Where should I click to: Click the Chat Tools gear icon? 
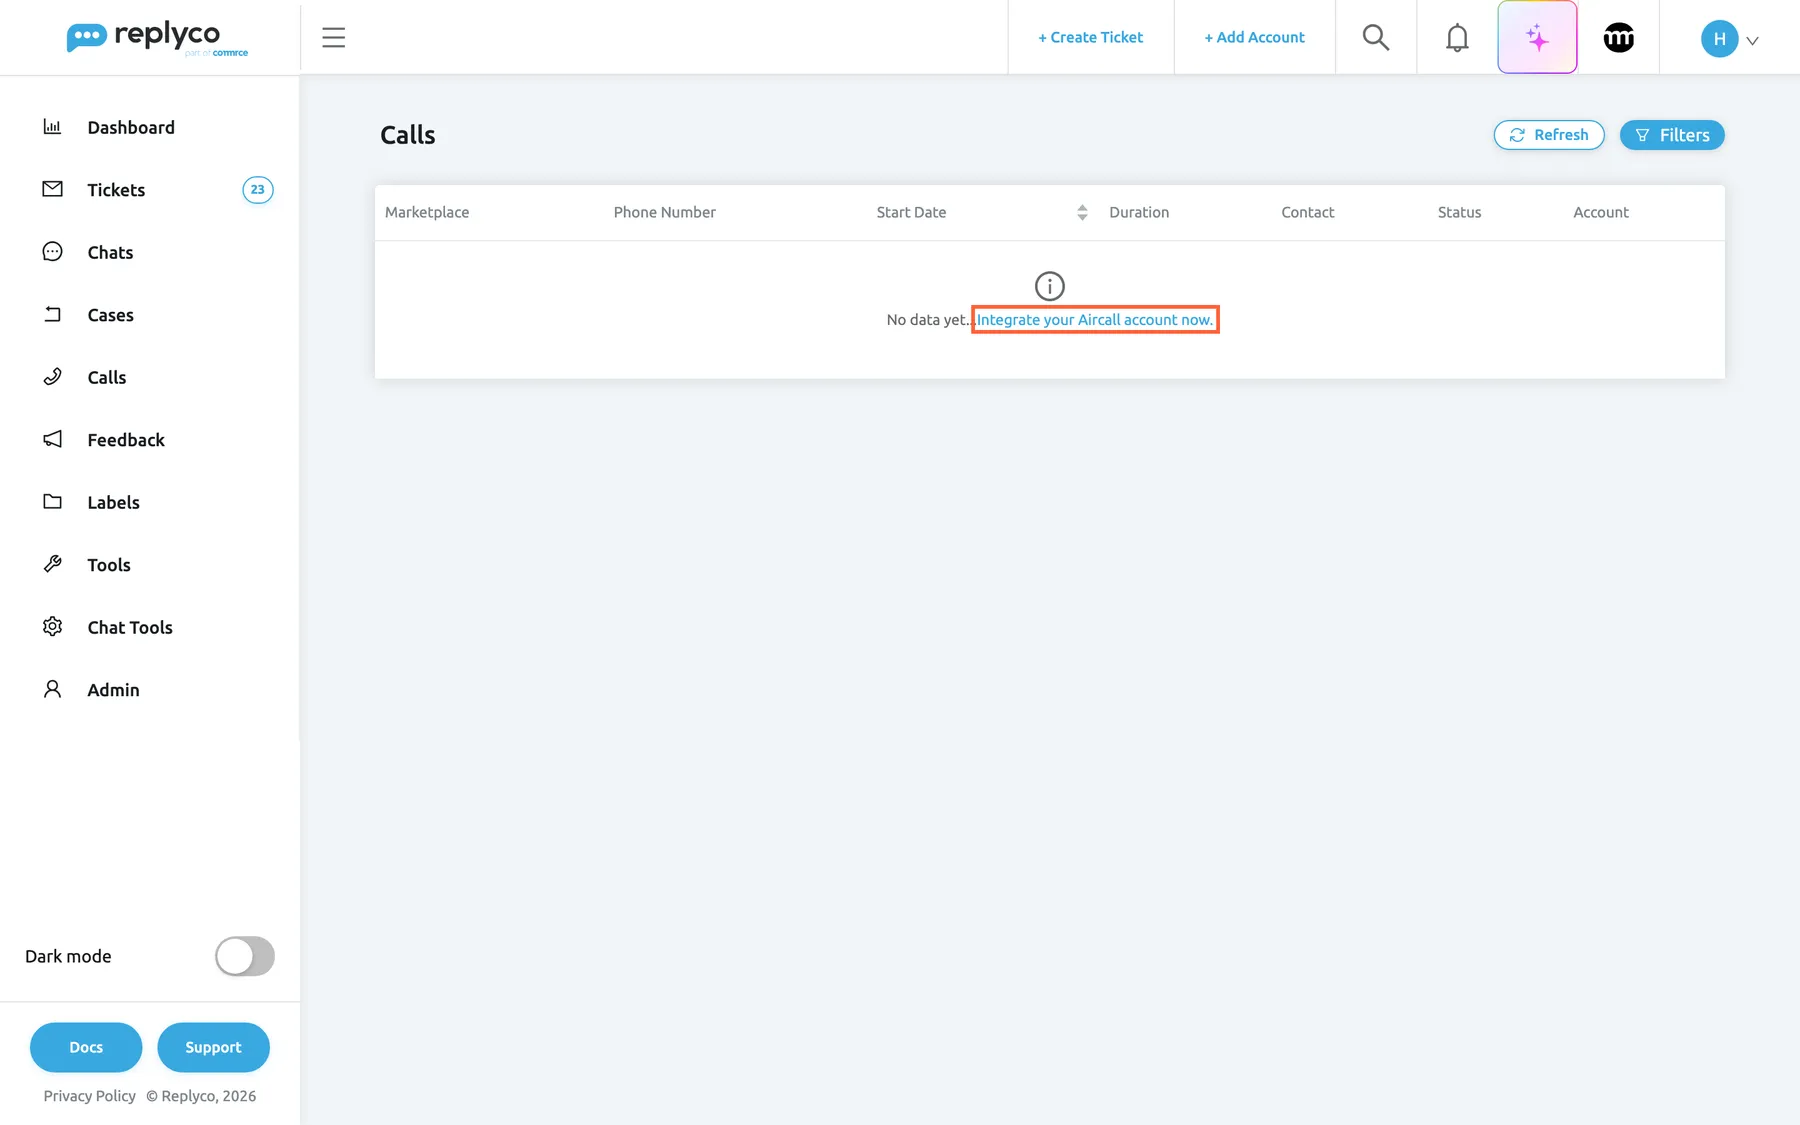(x=52, y=627)
